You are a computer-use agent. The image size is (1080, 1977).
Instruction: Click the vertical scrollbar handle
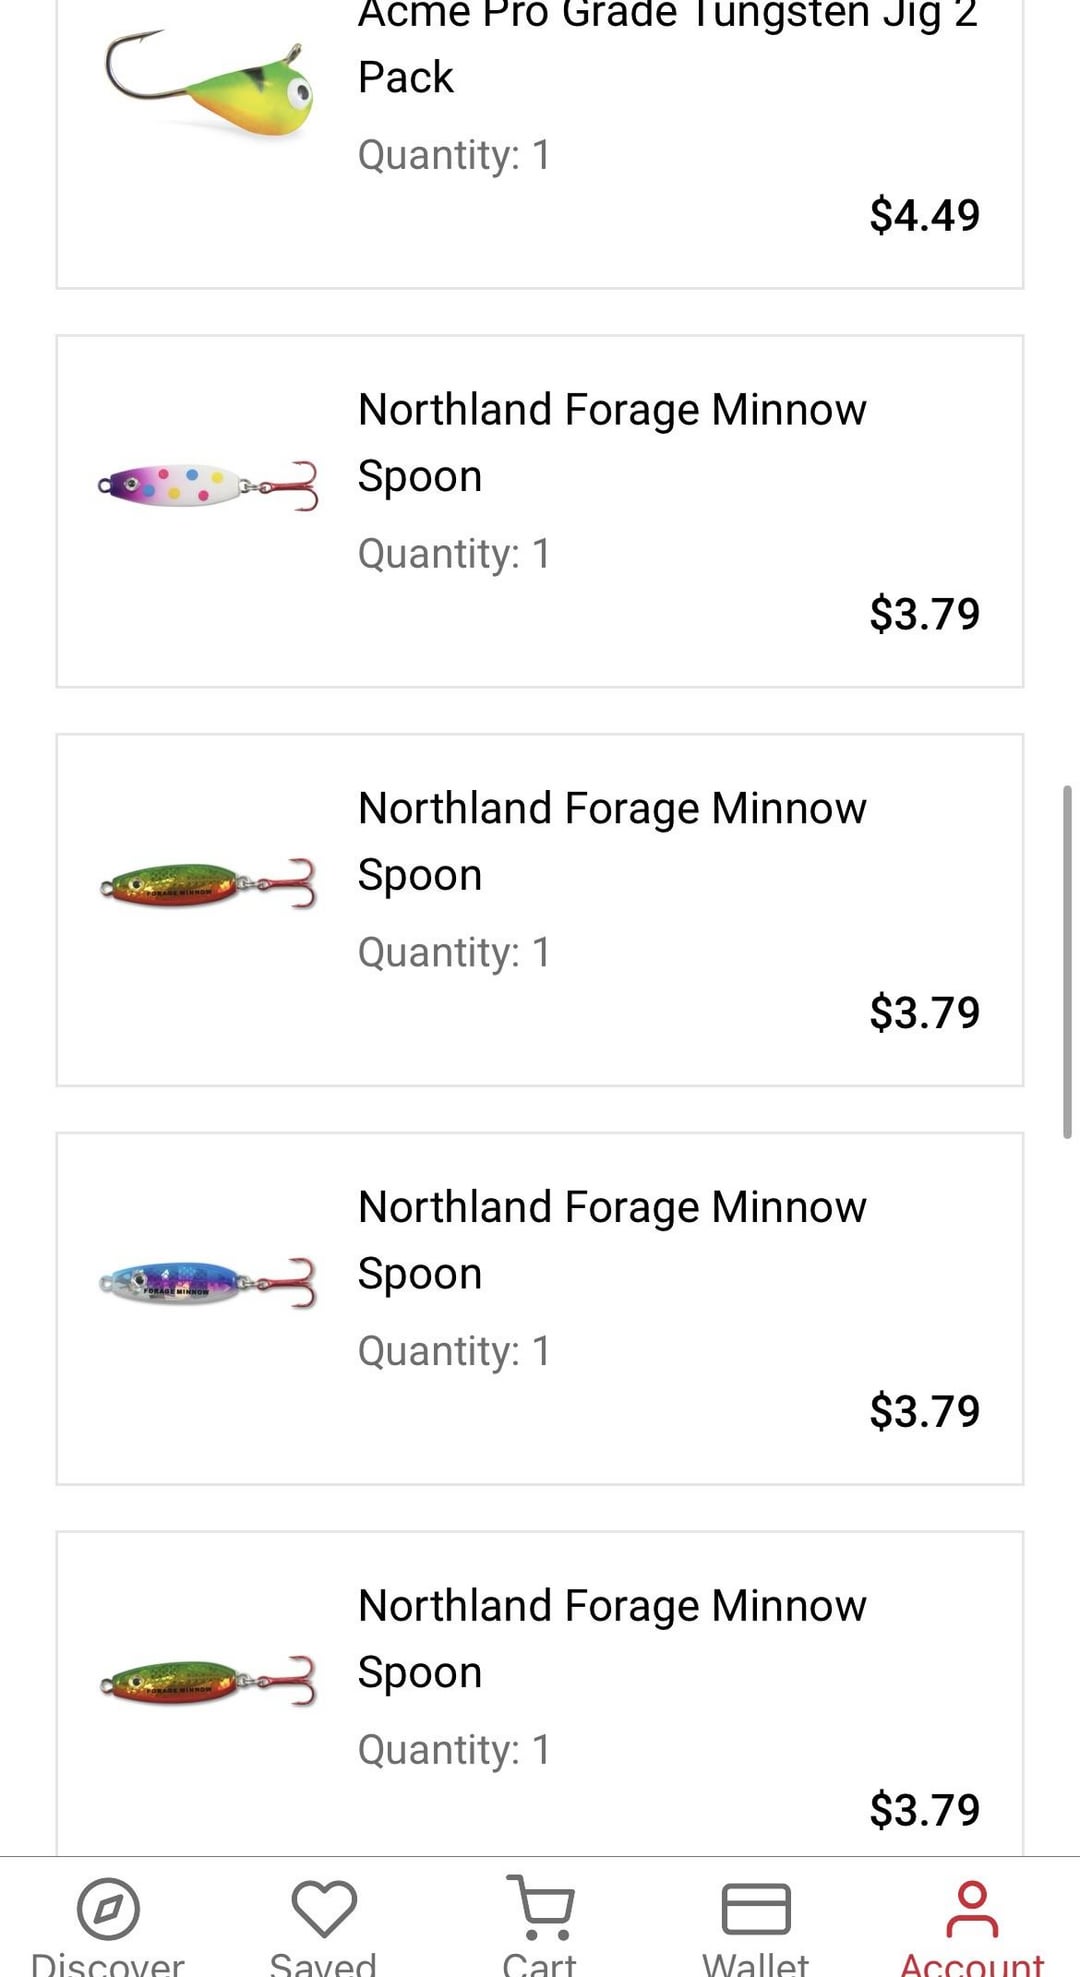tap(1067, 961)
